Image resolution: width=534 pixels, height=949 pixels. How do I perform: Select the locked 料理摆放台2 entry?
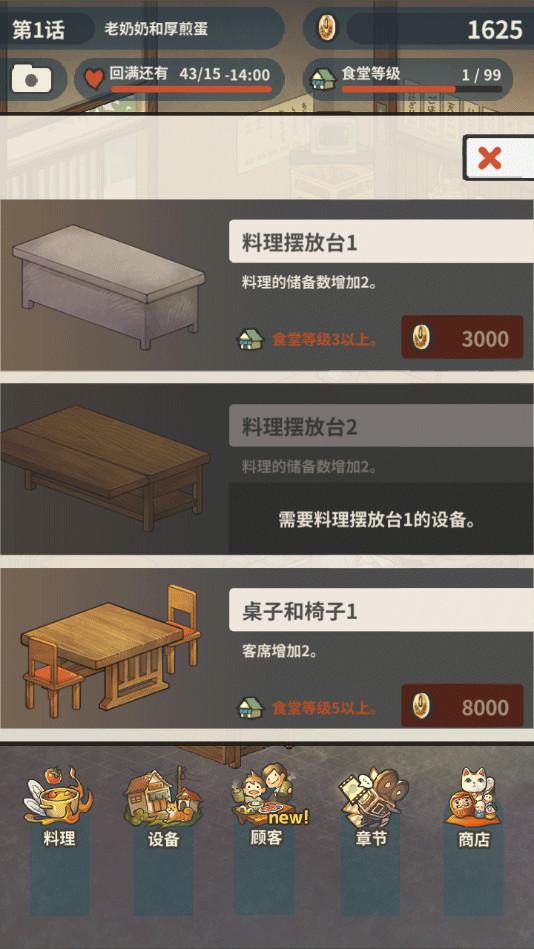267,470
